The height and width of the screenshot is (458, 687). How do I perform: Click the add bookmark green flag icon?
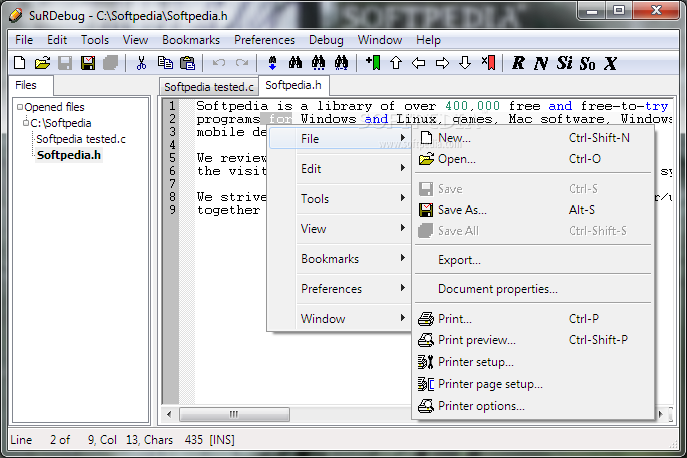pyautogui.click(x=373, y=63)
